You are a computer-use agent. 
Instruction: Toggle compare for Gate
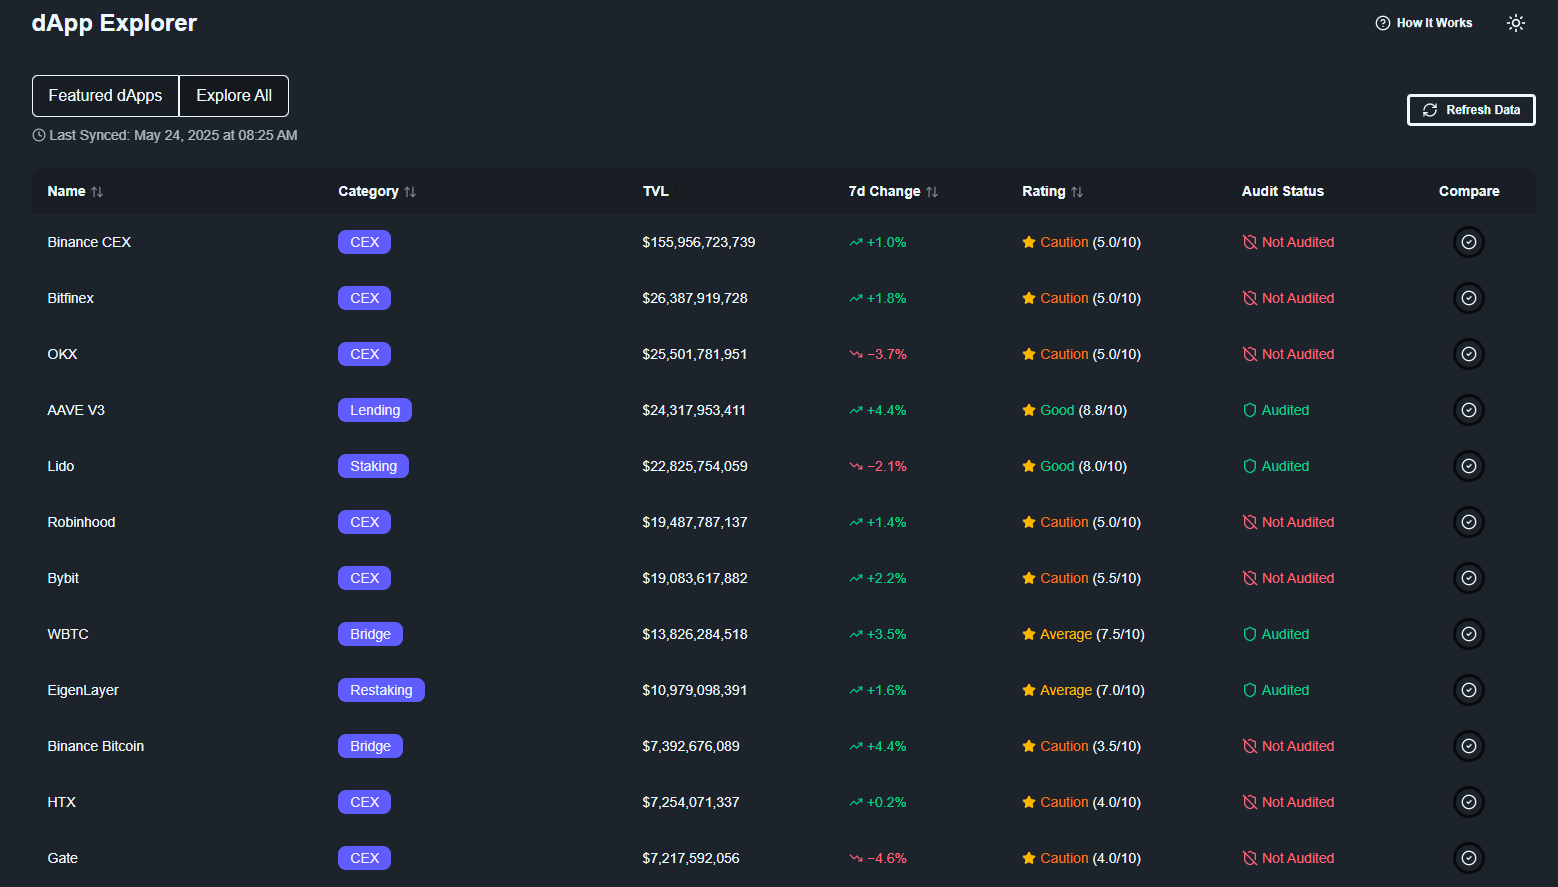pyautogui.click(x=1469, y=858)
